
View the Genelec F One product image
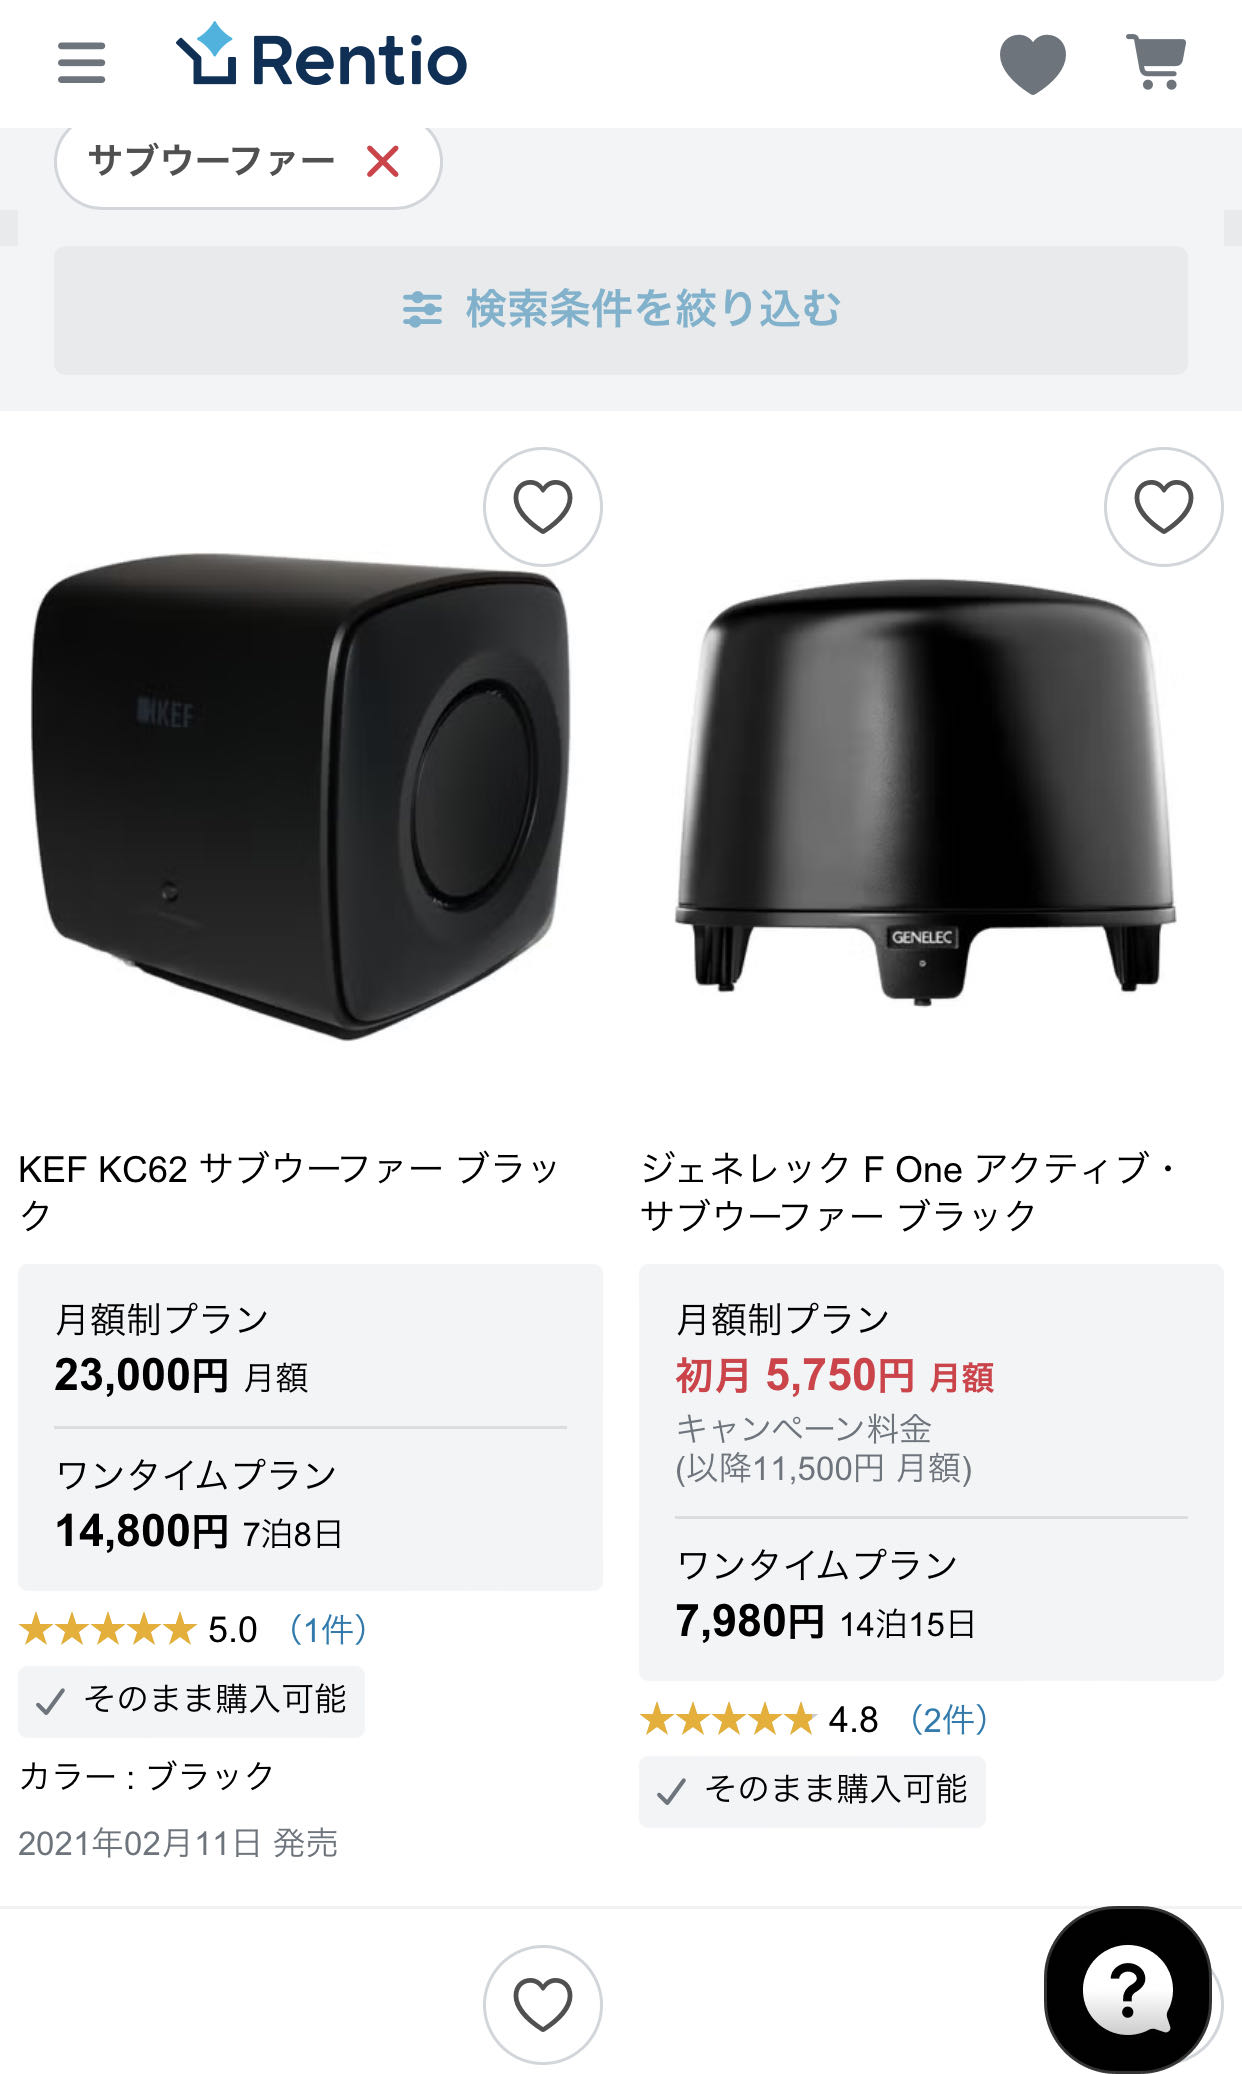(925, 790)
